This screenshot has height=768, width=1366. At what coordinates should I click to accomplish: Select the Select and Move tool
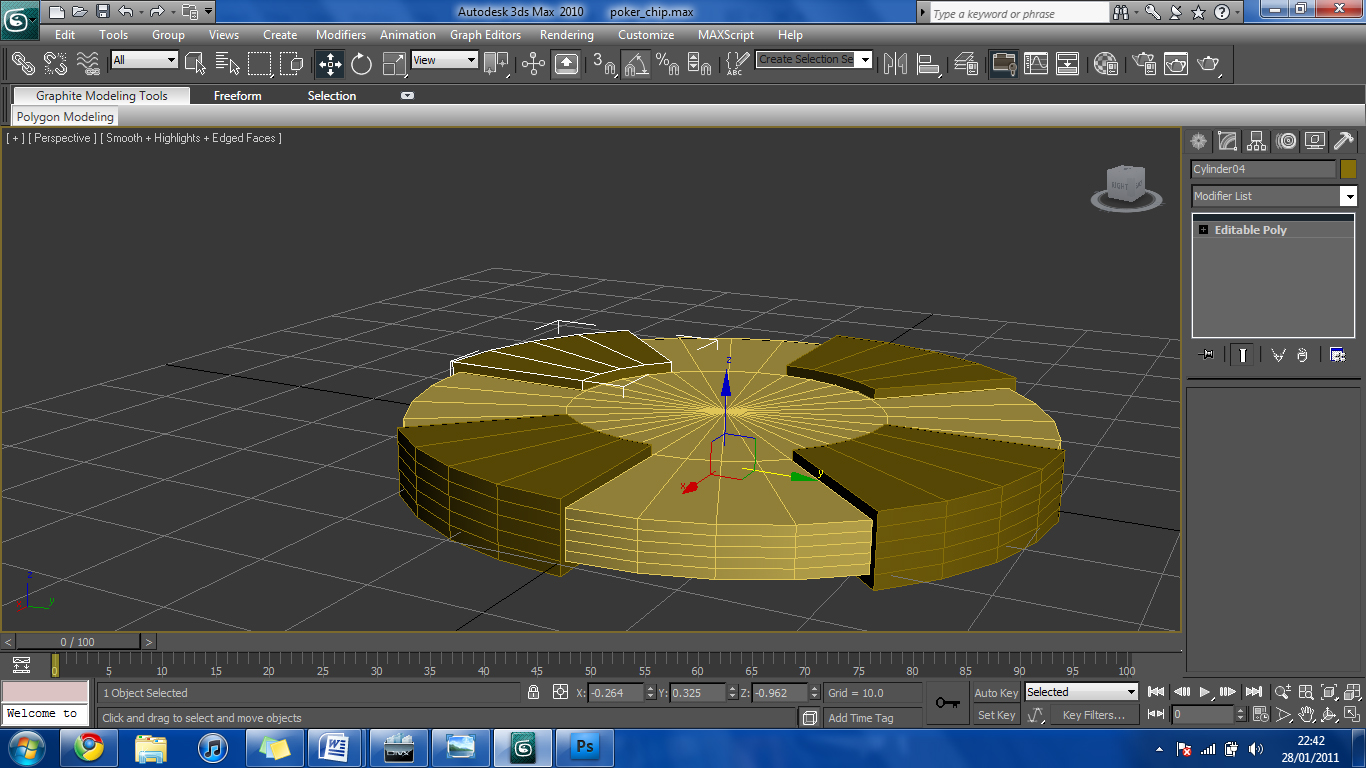coord(329,63)
